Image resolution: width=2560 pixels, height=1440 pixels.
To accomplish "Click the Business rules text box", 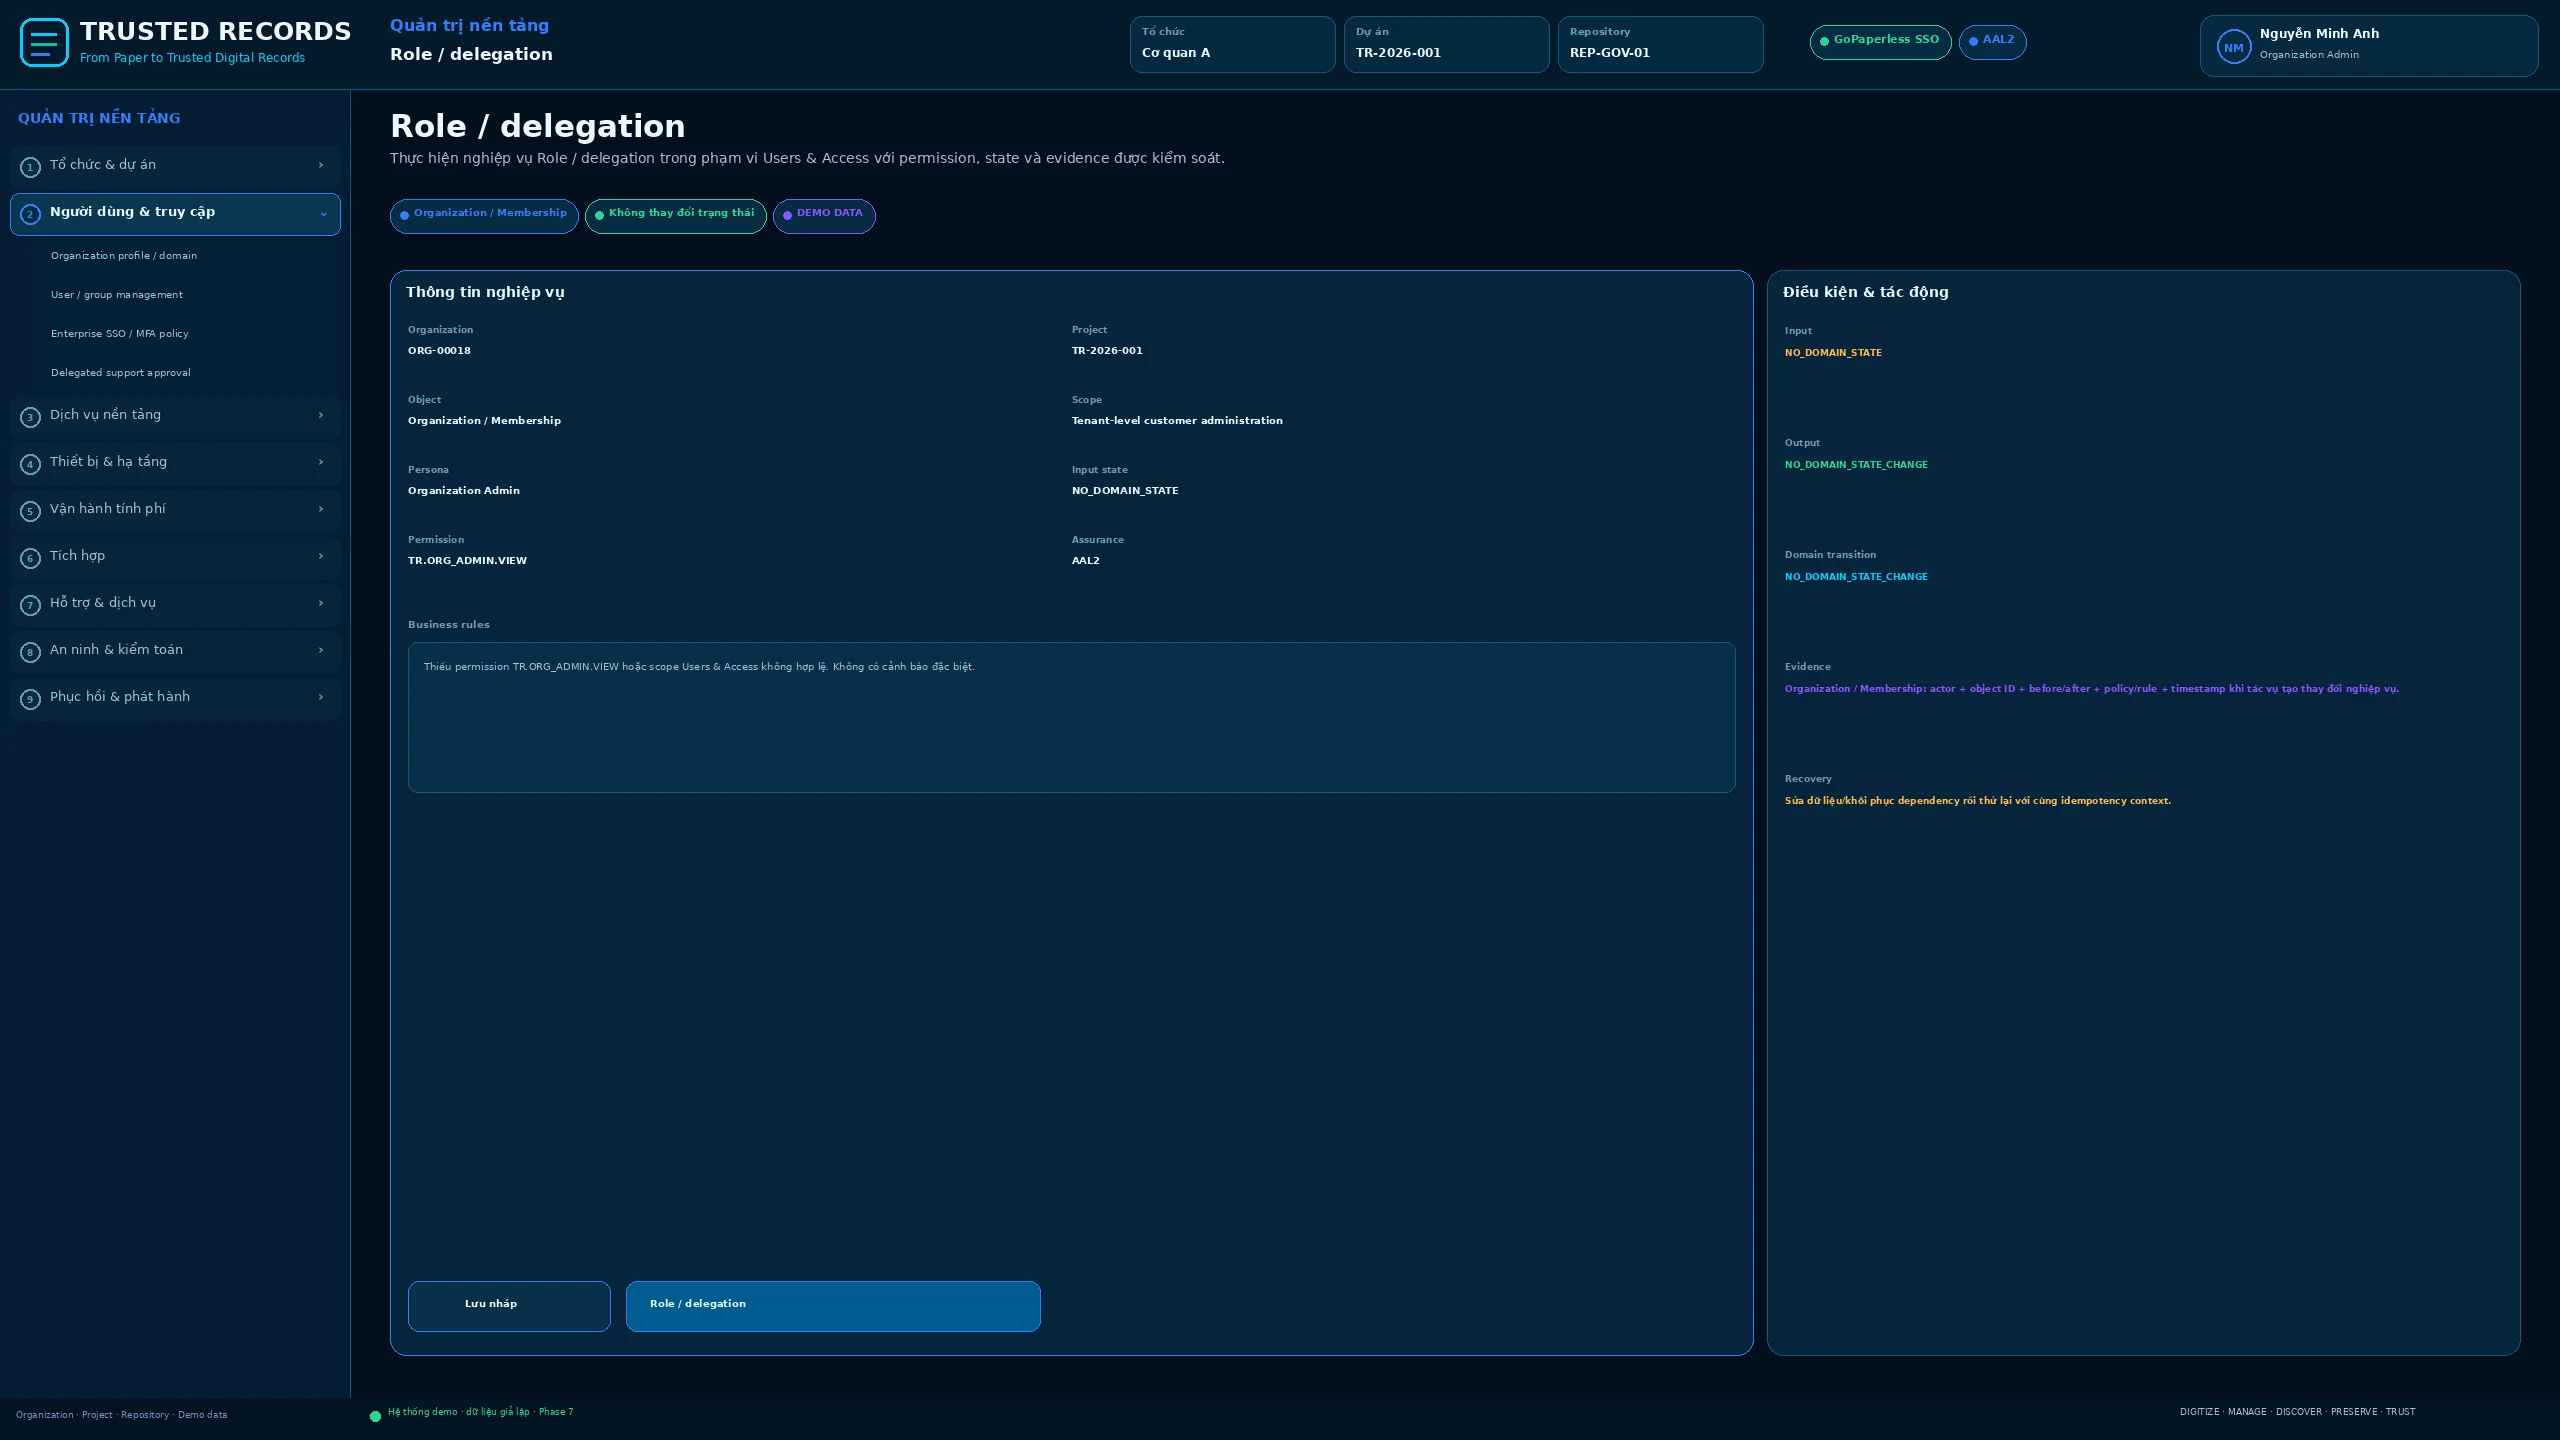I will point(1071,718).
